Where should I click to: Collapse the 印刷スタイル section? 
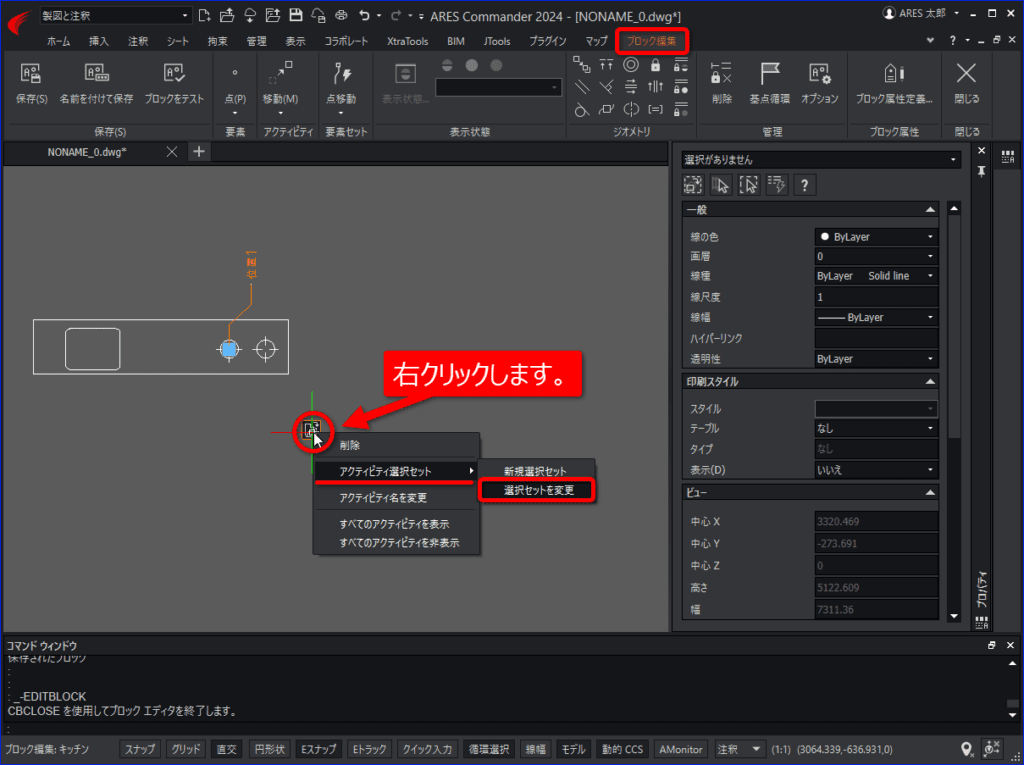coord(930,382)
